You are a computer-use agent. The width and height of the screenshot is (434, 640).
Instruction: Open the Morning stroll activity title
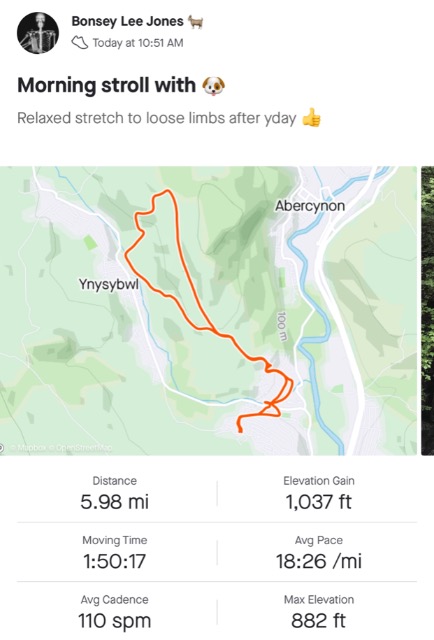pyautogui.click(x=107, y=85)
